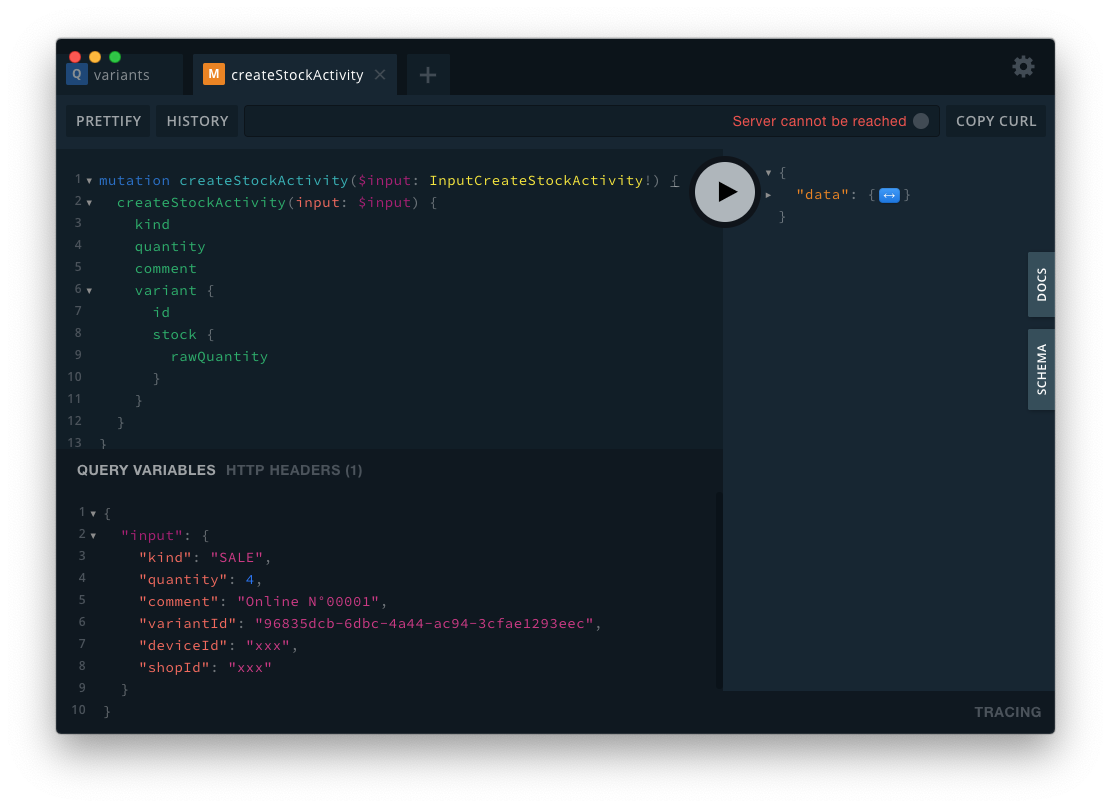Click the kind field in query editor

point(152,225)
